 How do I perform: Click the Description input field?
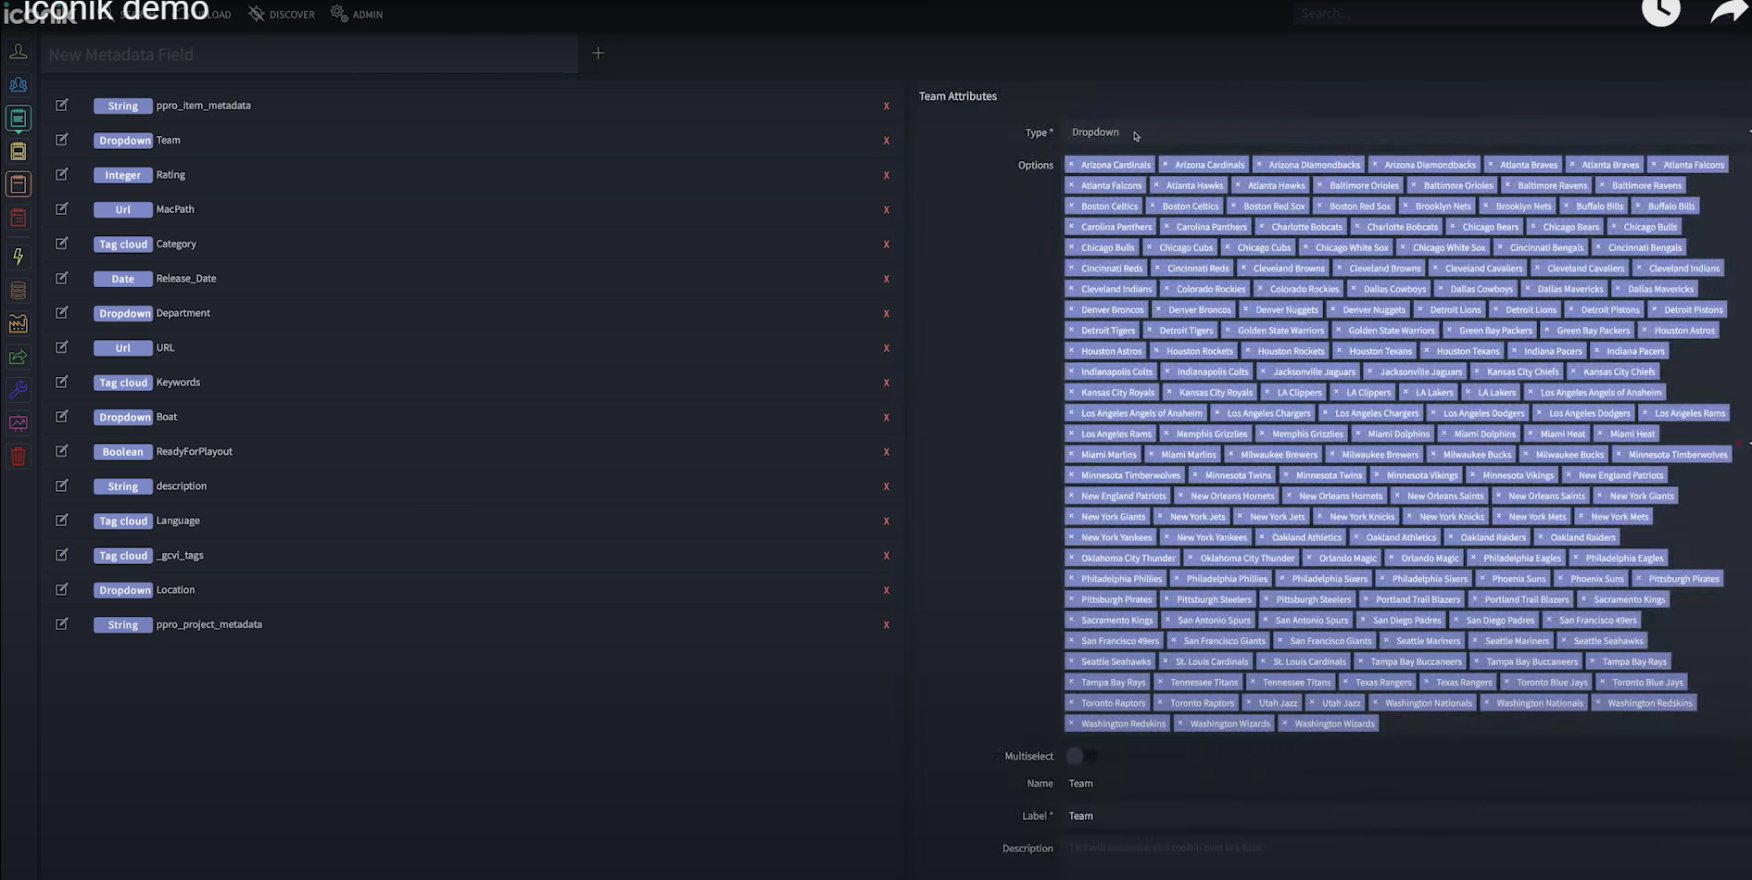click(1408, 848)
